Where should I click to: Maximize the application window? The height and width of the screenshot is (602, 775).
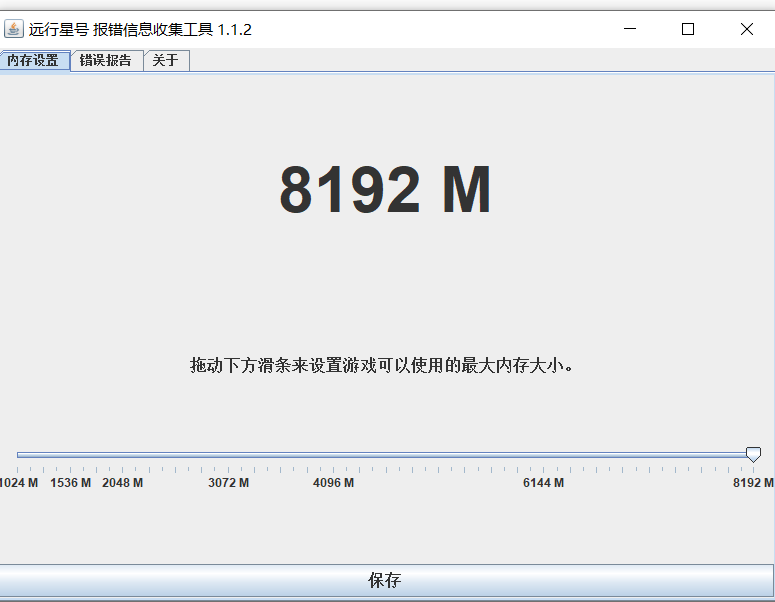tap(688, 29)
